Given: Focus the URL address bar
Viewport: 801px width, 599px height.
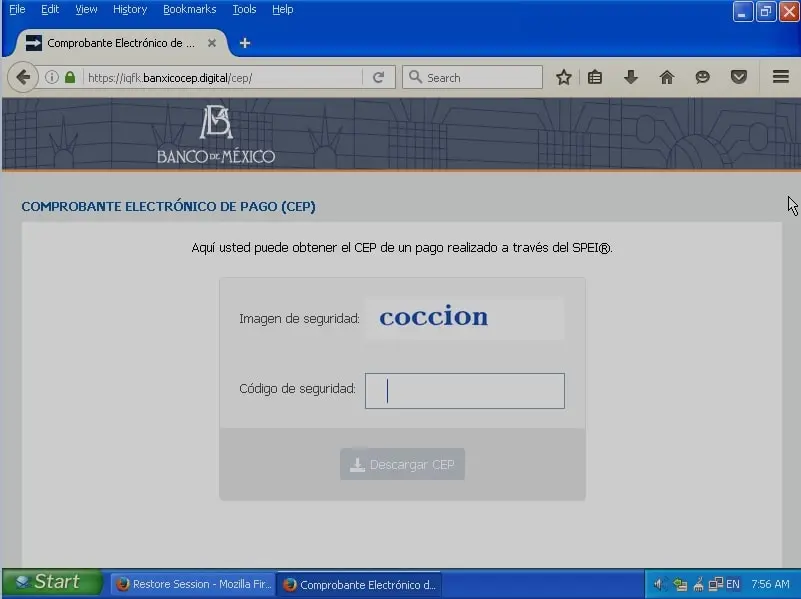Looking at the screenshot, I should (224, 78).
